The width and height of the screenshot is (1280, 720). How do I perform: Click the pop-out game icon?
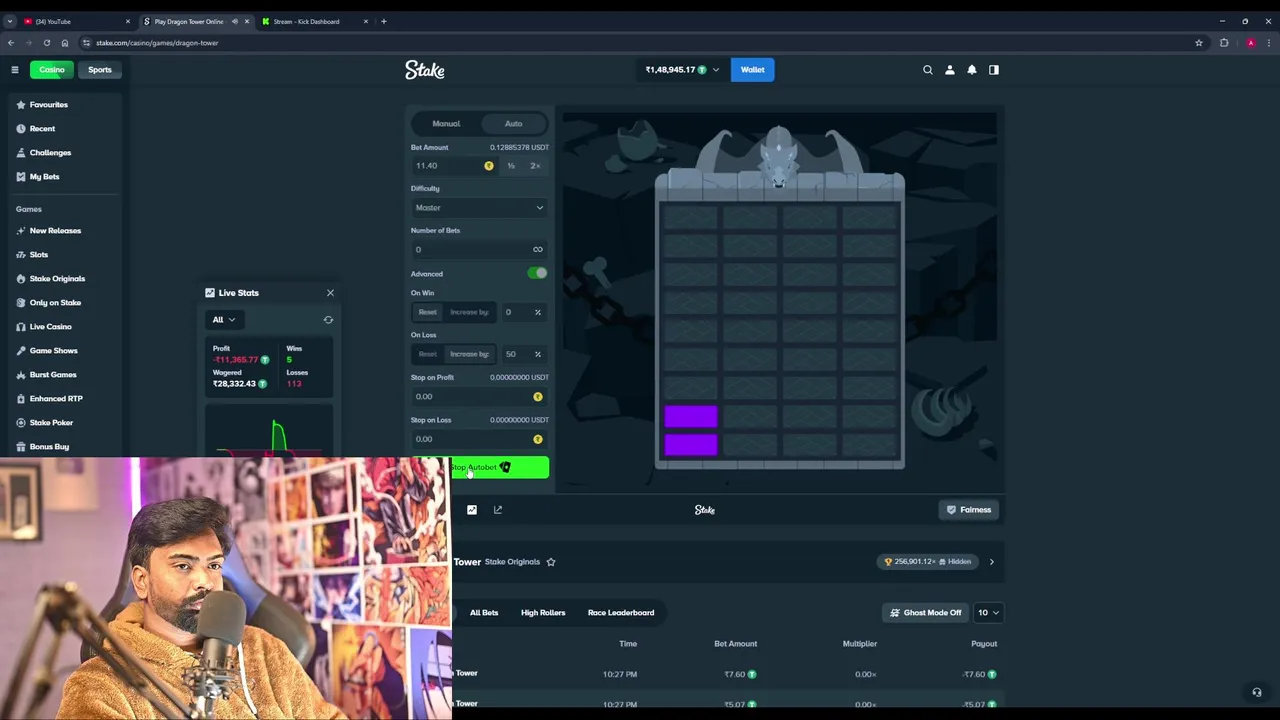(x=498, y=510)
